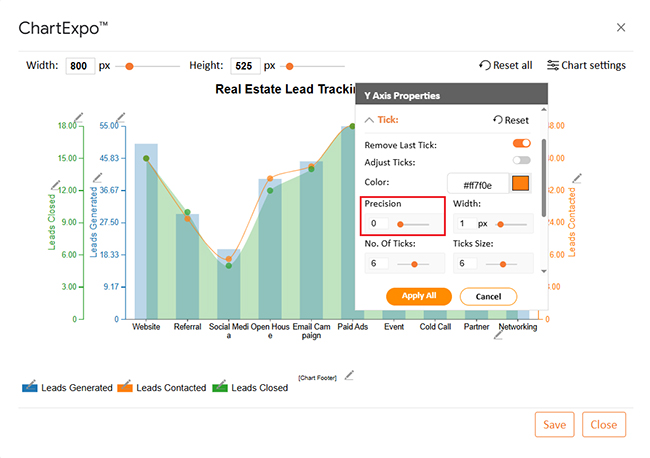Collapse the Tick section chevron
The height and width of the screenshot is (458, 650).
coord(369,120)
